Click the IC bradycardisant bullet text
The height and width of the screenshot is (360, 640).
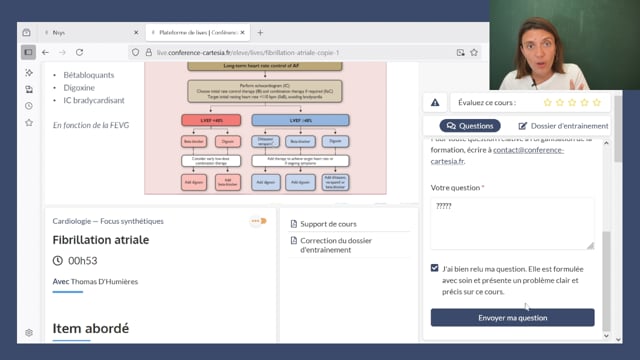coord(94,100)
